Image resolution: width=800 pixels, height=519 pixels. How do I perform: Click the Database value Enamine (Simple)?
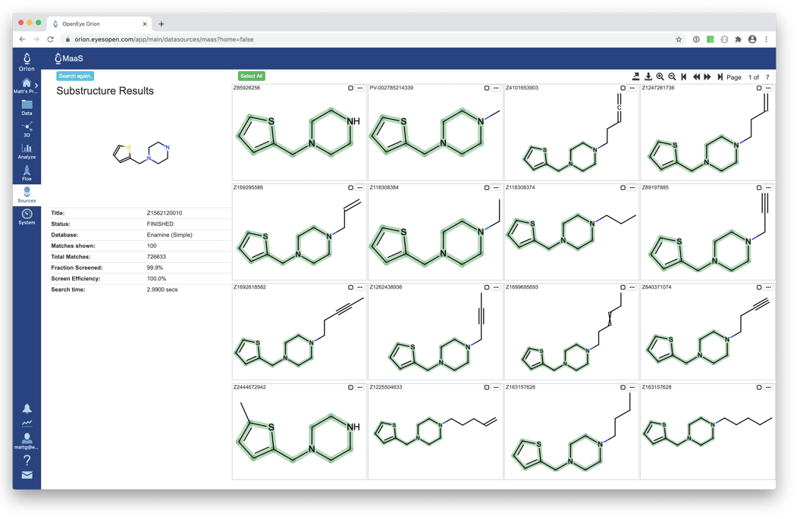coord(169,235)
